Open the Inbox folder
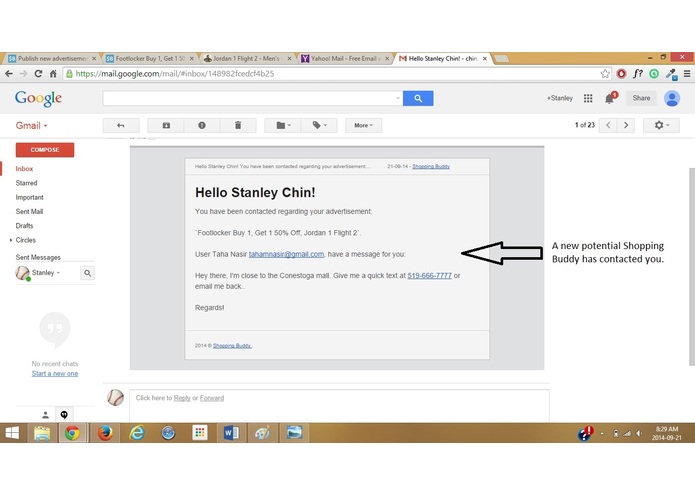Image resolution: width=695 pixels, height=494 pixels. 24,169
